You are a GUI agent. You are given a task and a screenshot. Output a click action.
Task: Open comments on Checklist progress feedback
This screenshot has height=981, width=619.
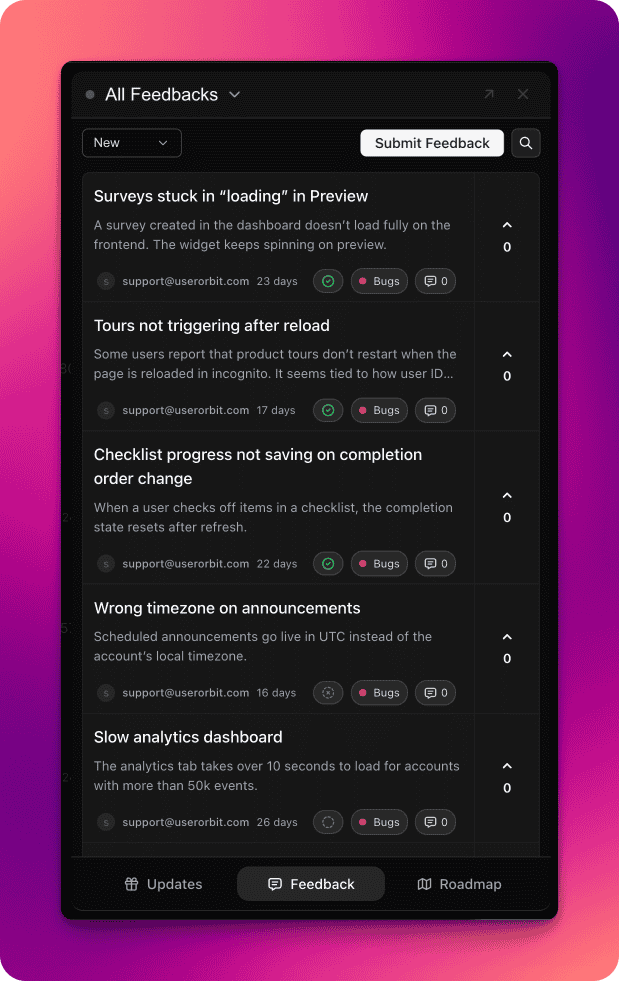click(435, 564)
